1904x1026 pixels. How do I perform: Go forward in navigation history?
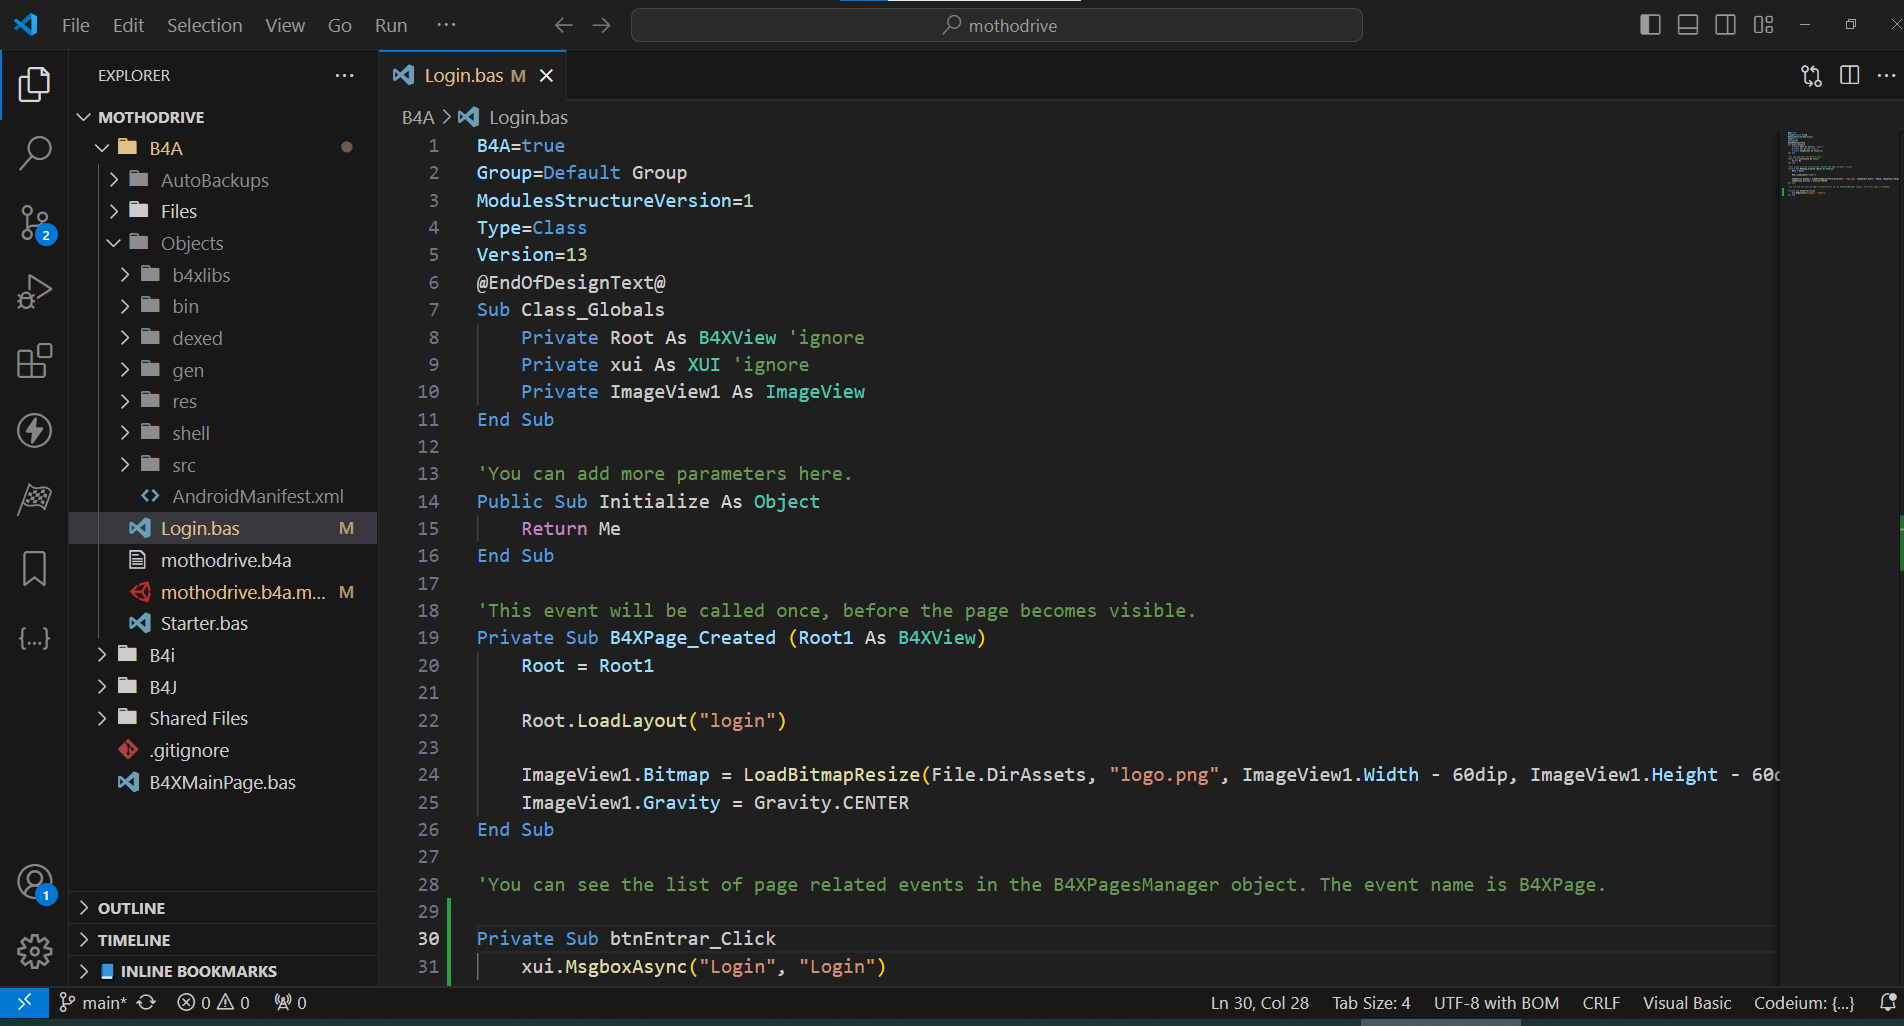(x=601, y=25)
